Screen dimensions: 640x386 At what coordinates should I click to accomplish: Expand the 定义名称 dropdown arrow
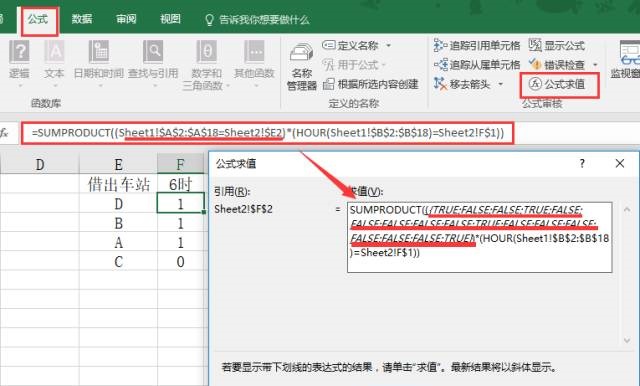(x=389, y=45)
